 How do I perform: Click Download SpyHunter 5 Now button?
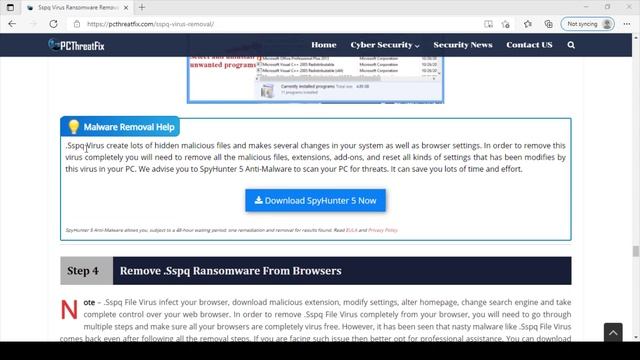[316, 200]
